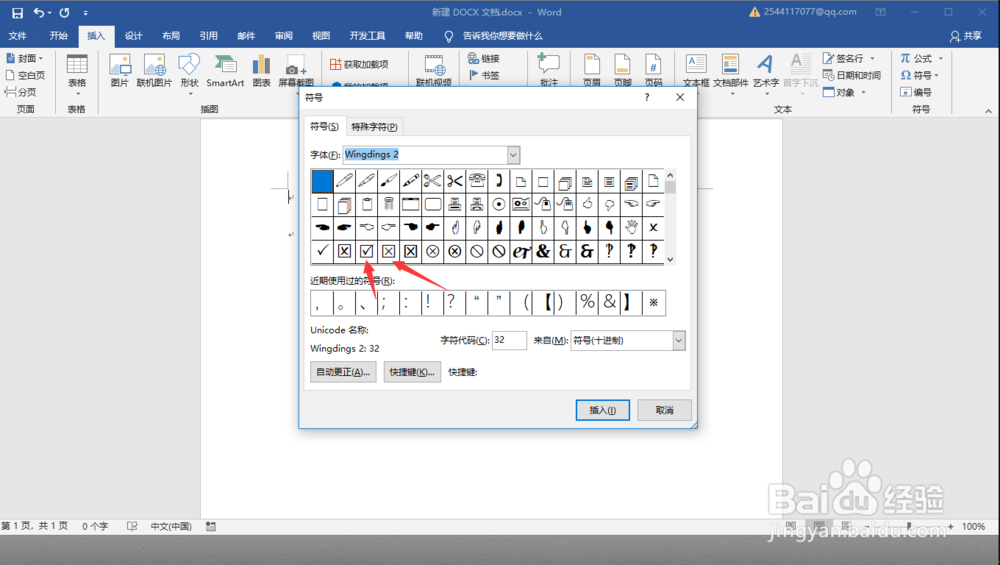Click the 快捷键(K)... button

(412, 372)
